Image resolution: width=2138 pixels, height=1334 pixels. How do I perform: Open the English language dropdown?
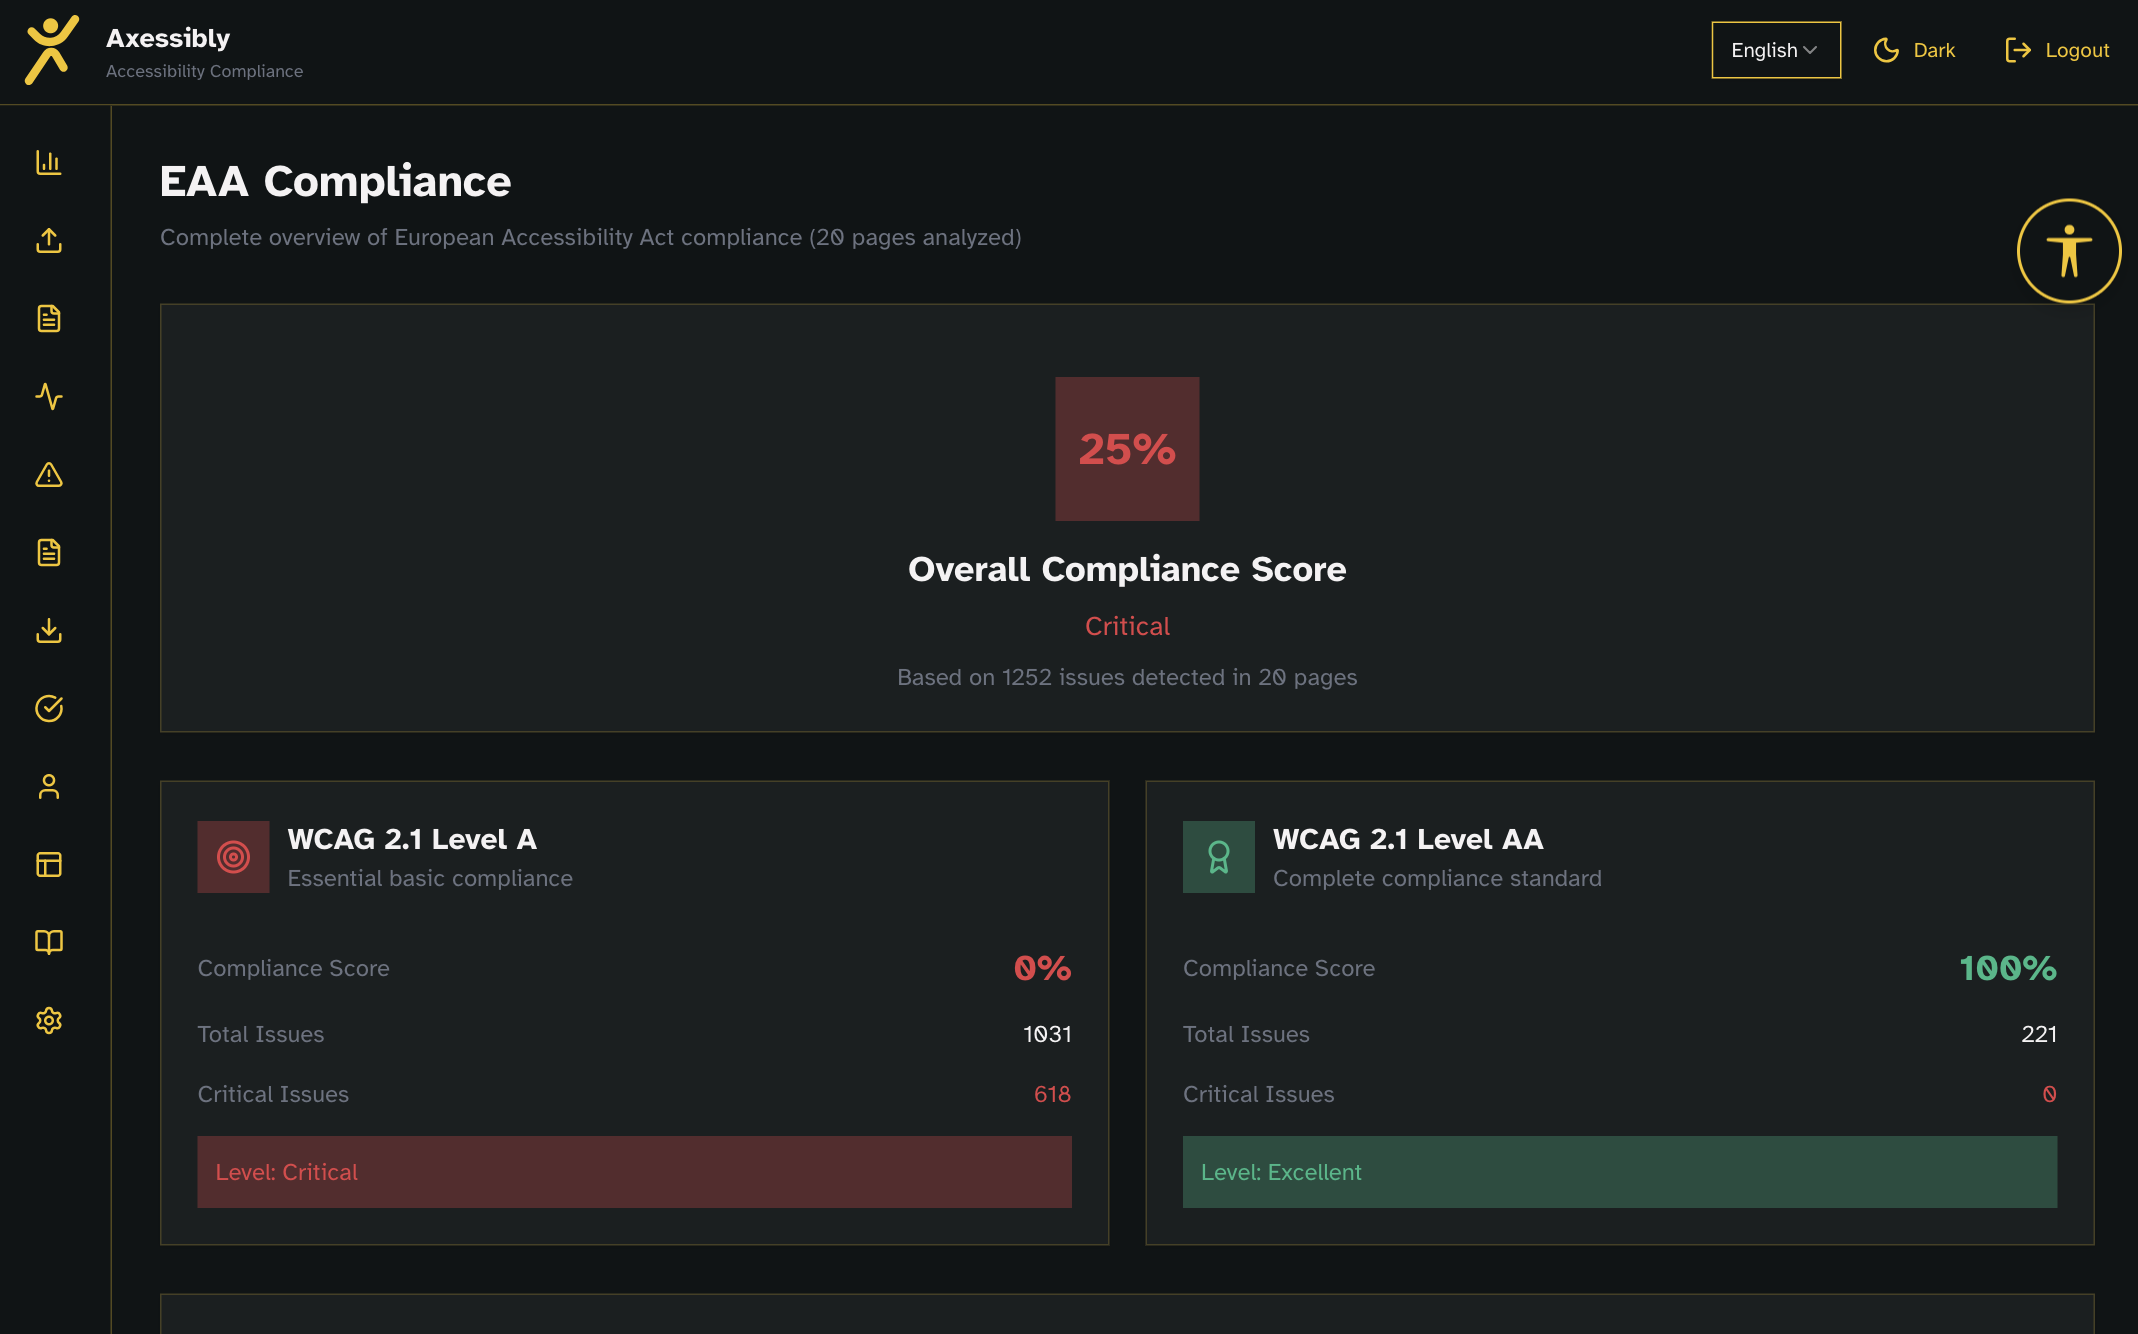pyautogui.click(x=1775, y=49)
